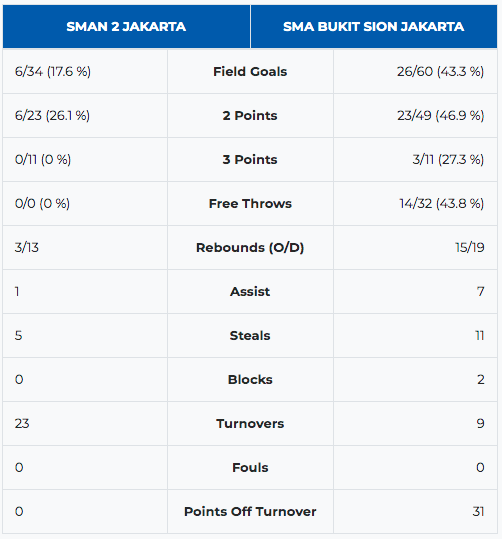Click the Points Off Turnover label
502x539 pixels.
click(250, 512)
